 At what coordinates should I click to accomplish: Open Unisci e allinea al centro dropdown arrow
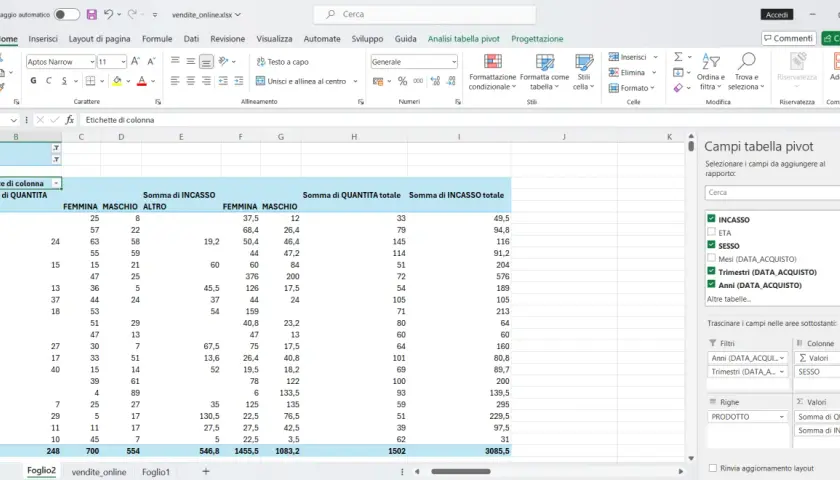tap(355, 81)
